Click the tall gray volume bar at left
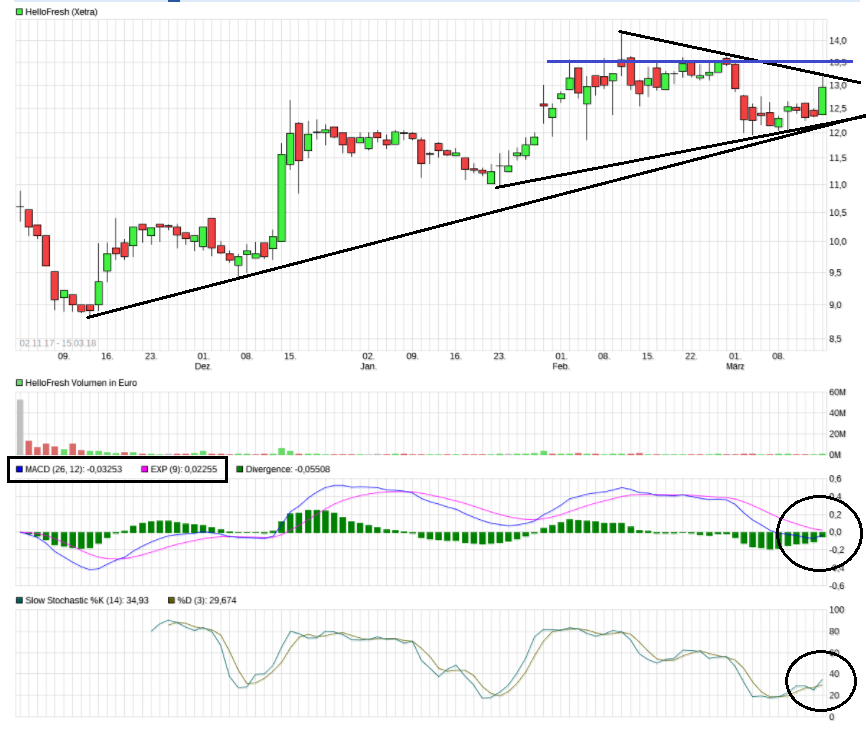Screen dimensions: 866x732 (x=19, y=427)
